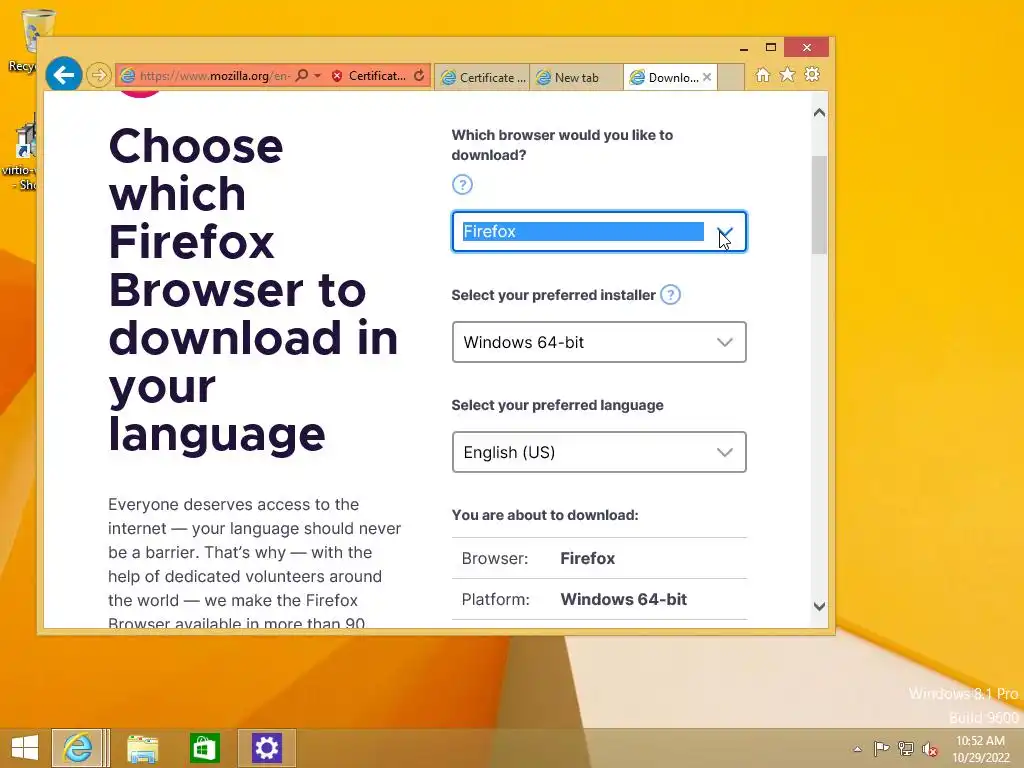The height and width of the screenshot is (768, 1024).
Task: Click 'Firefox' value in the Browser row
Action: 588,558
